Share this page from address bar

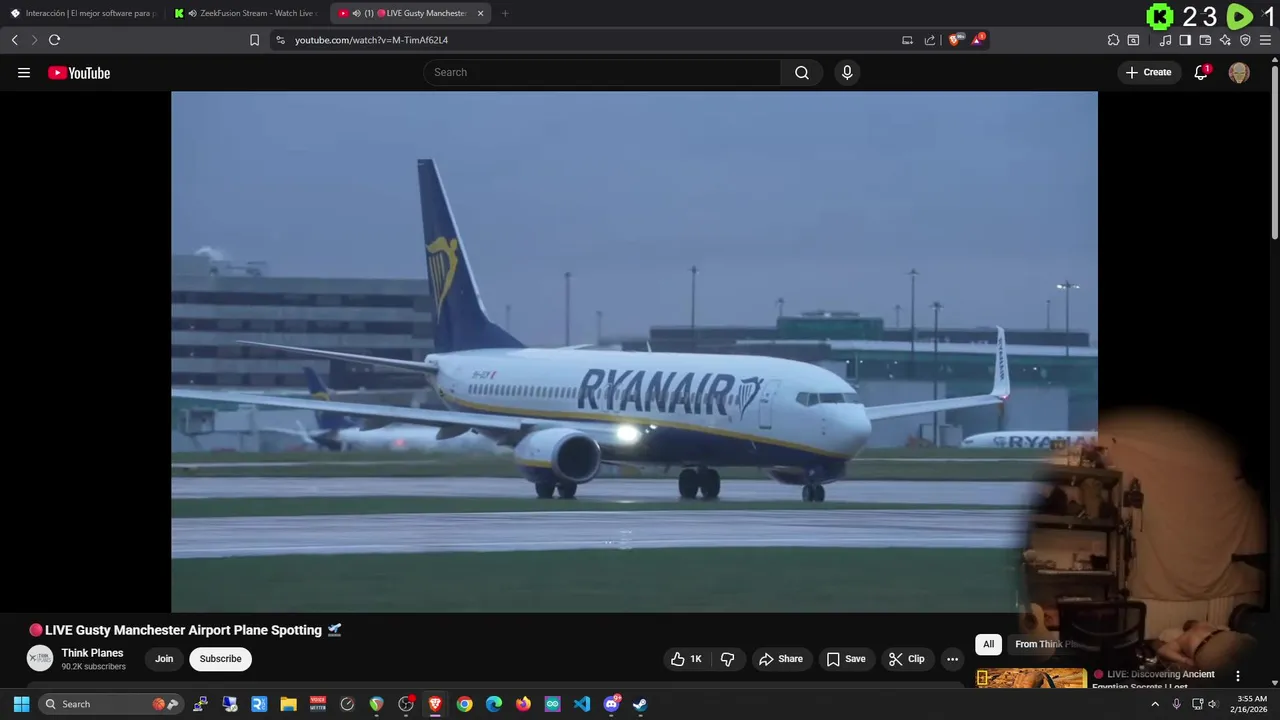[930, 40]
